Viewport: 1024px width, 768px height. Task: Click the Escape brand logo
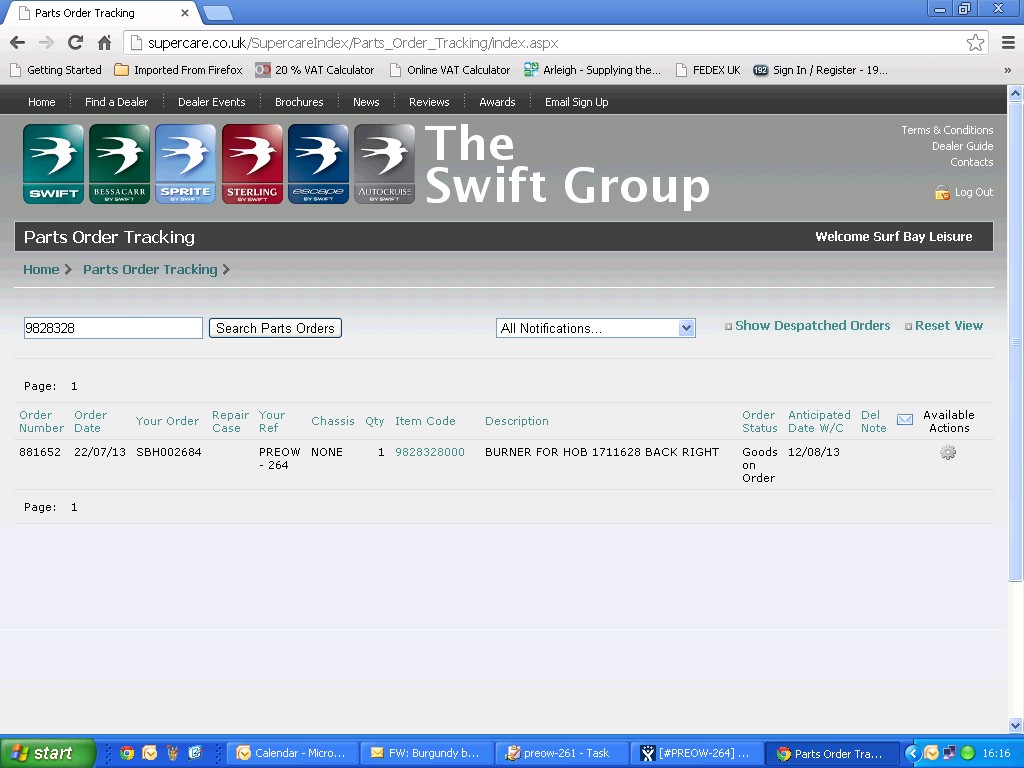(x=318, y=165)
